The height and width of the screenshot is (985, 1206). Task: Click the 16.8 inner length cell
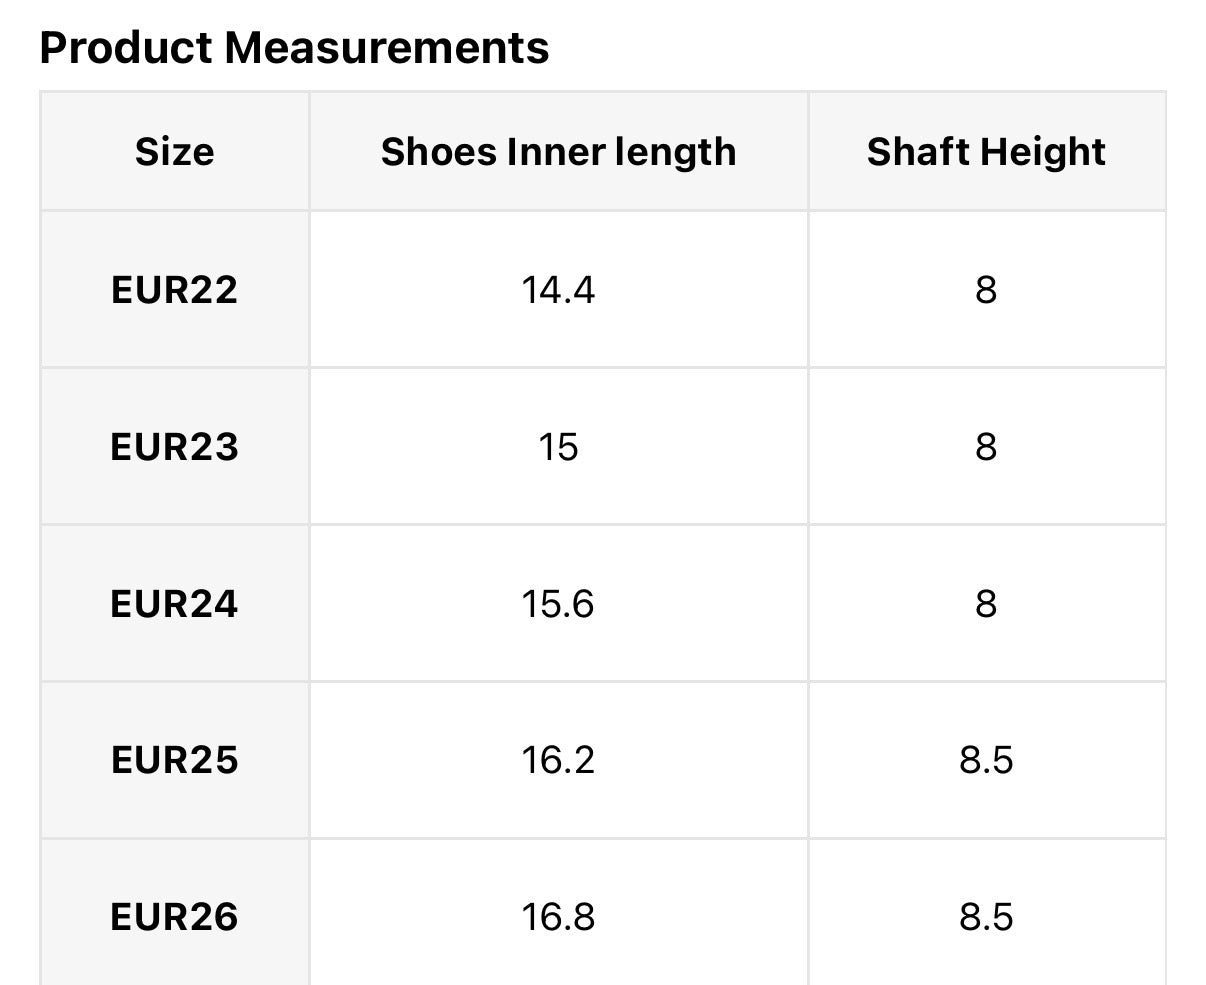pyautogui.click(x=558, y=917)
